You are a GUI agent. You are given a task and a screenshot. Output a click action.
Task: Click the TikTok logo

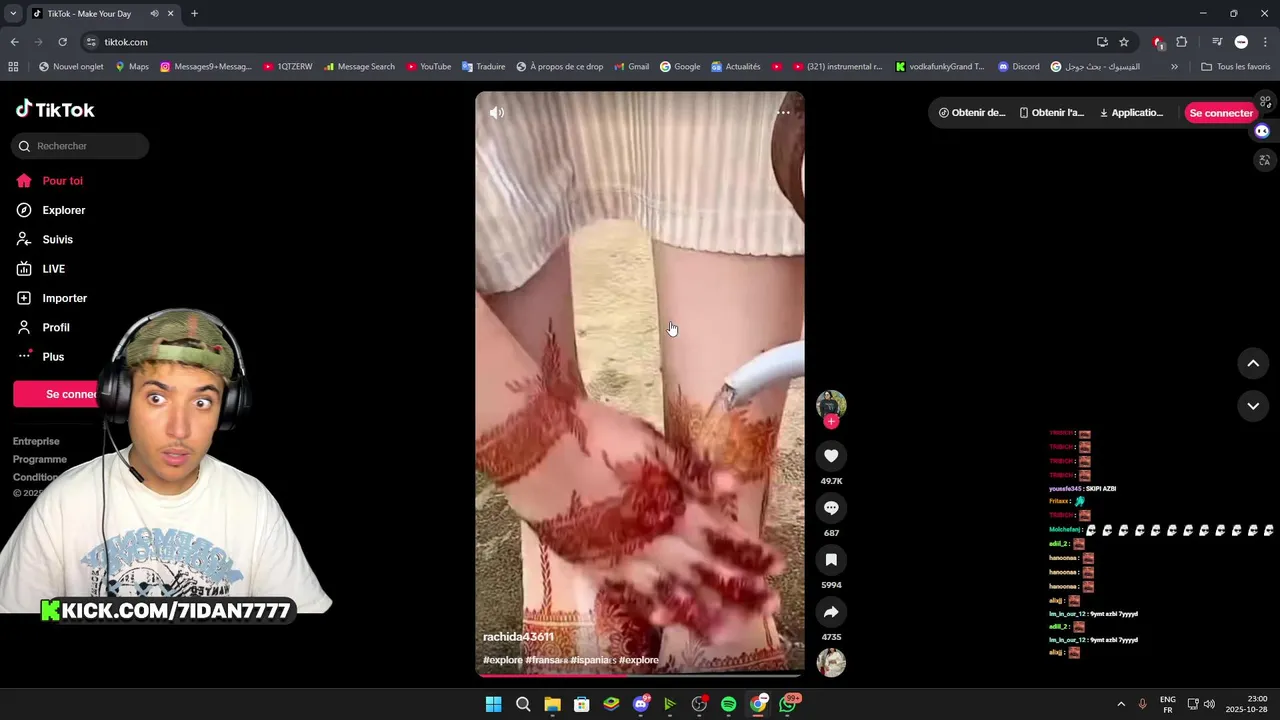(55, 109)
